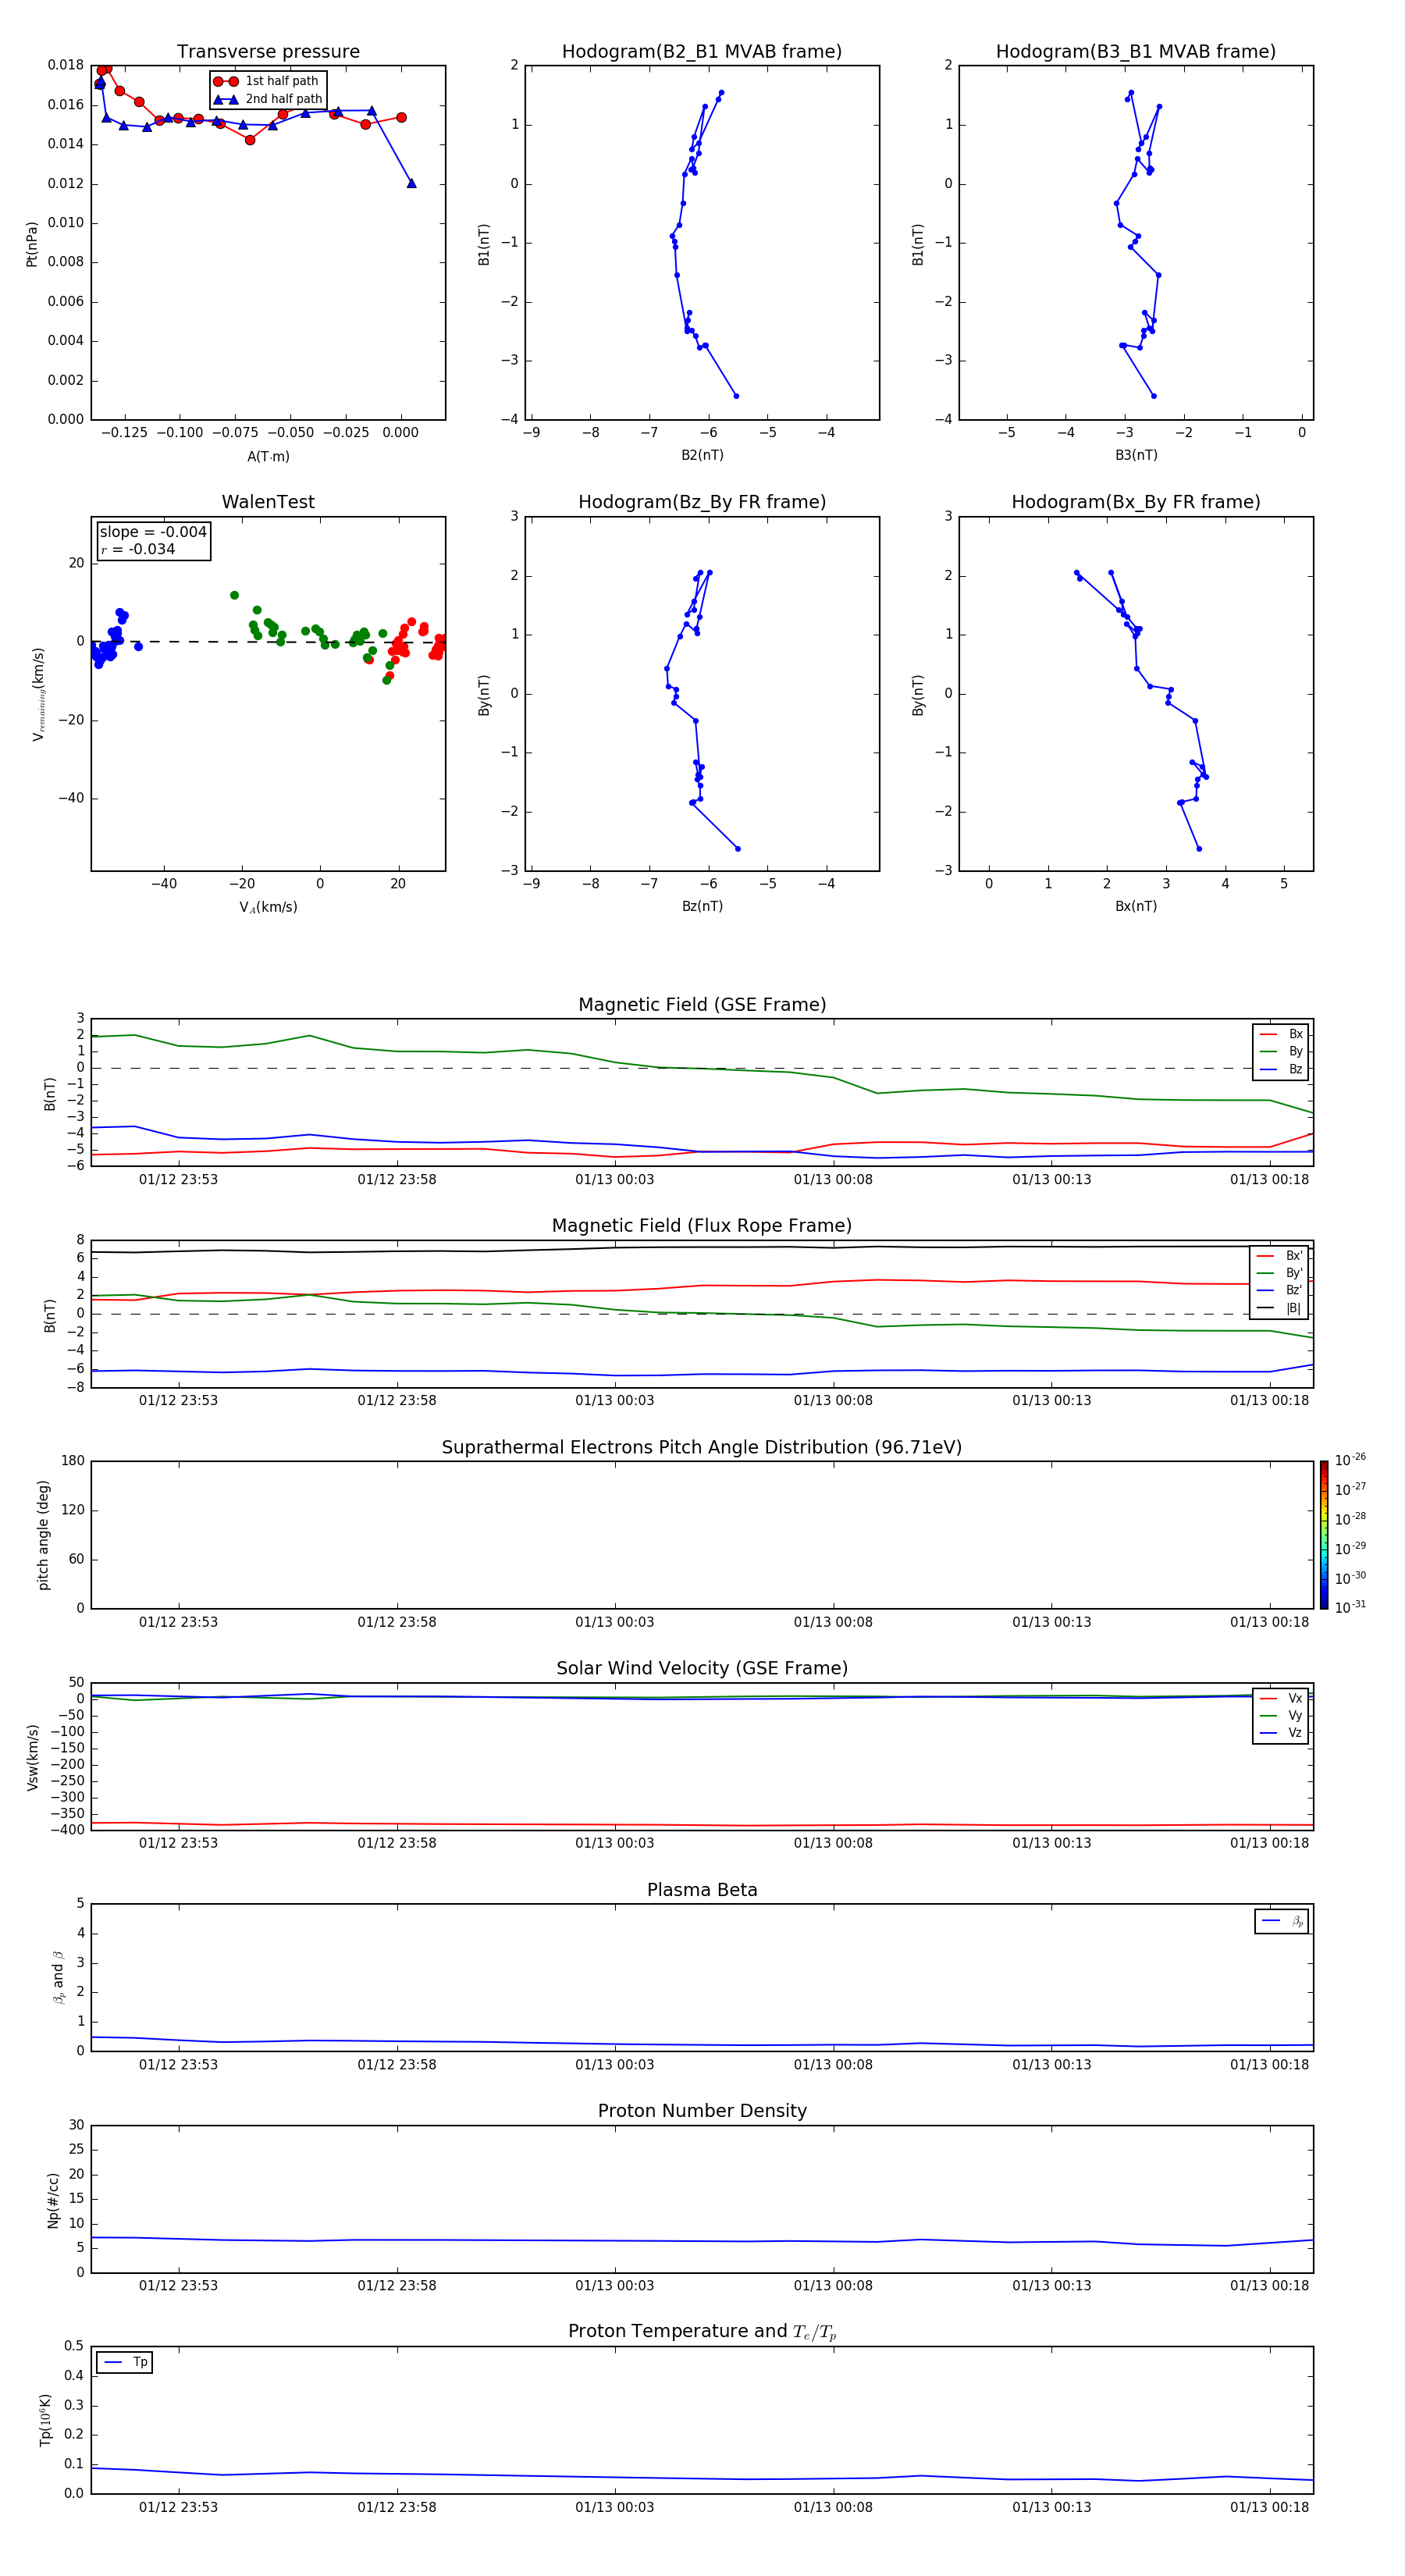
Task: Click the 'Proton Temperature and Te/Tp' title
Action: pyautogui.click(x=702, y=2332)
